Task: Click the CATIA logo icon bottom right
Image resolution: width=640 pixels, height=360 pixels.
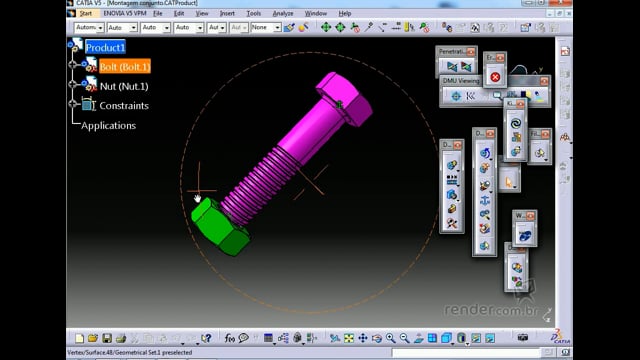Action: pyautogui.click(x=560, y=337)
